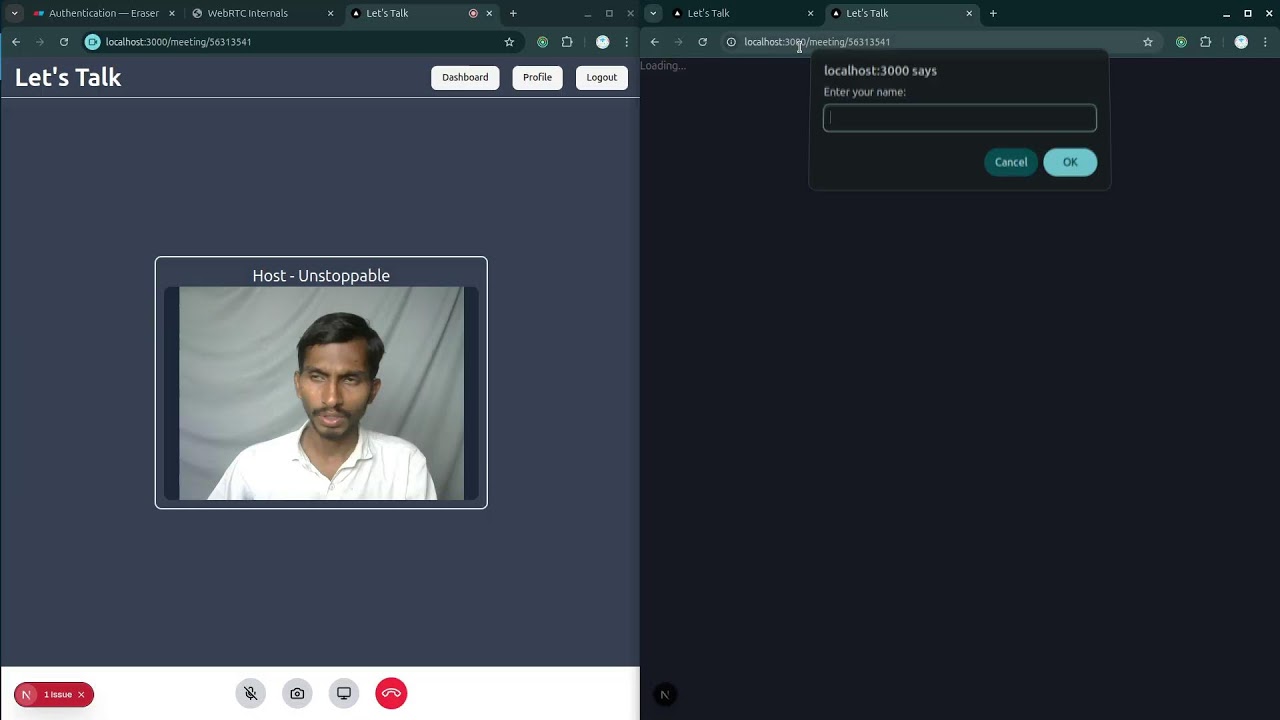Screen dimensions: 1280x720
Task: Open new tab in right browser window
Action: (993, 13)
